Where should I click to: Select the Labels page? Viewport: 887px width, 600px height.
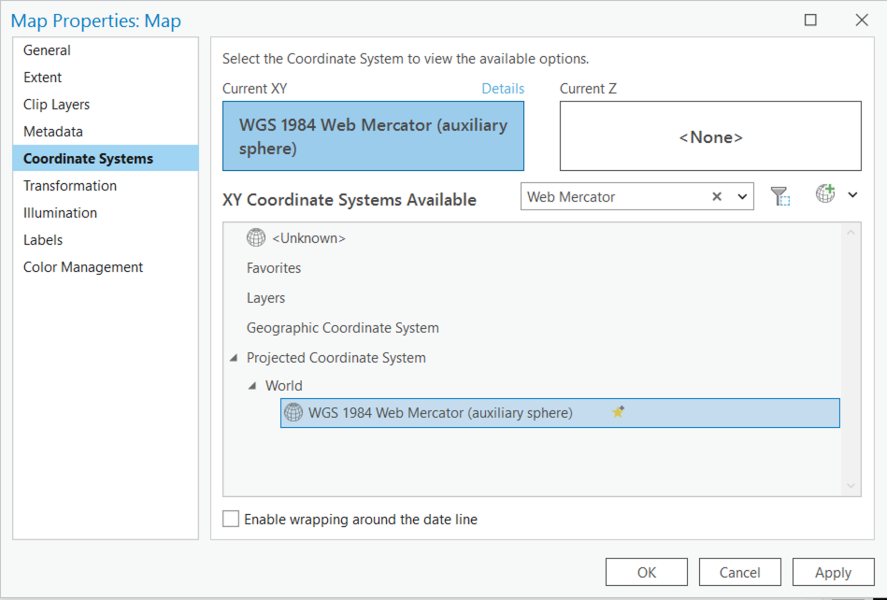(x=43, y=239)
